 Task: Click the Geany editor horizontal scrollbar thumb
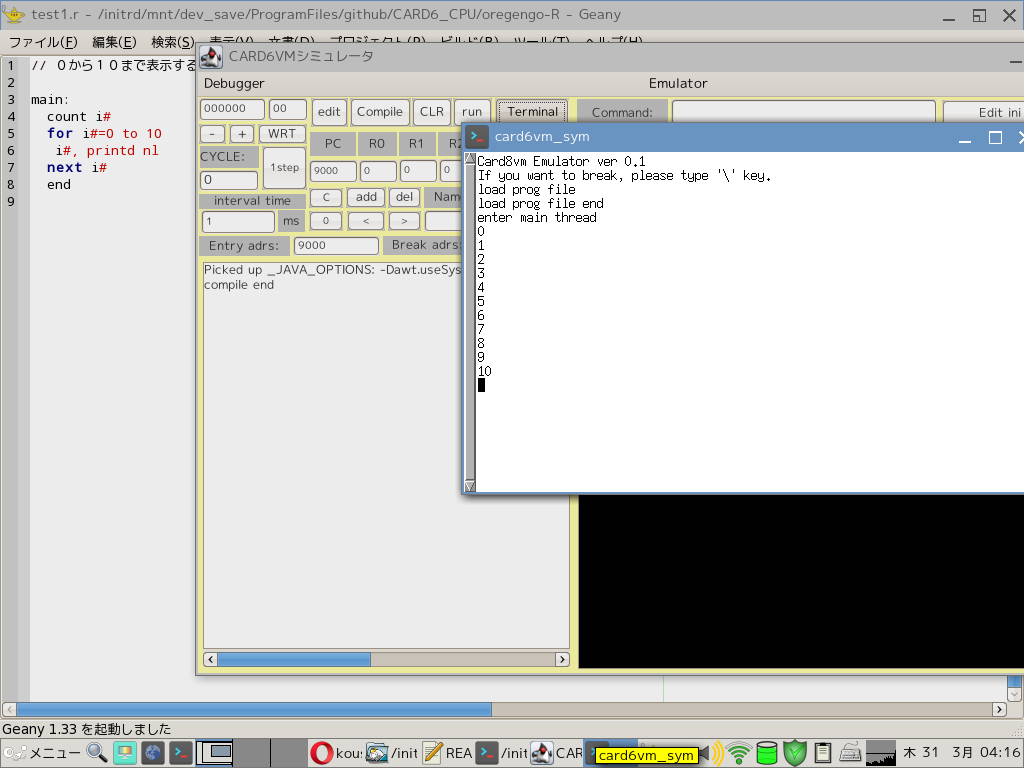click(x=254, y=709)
